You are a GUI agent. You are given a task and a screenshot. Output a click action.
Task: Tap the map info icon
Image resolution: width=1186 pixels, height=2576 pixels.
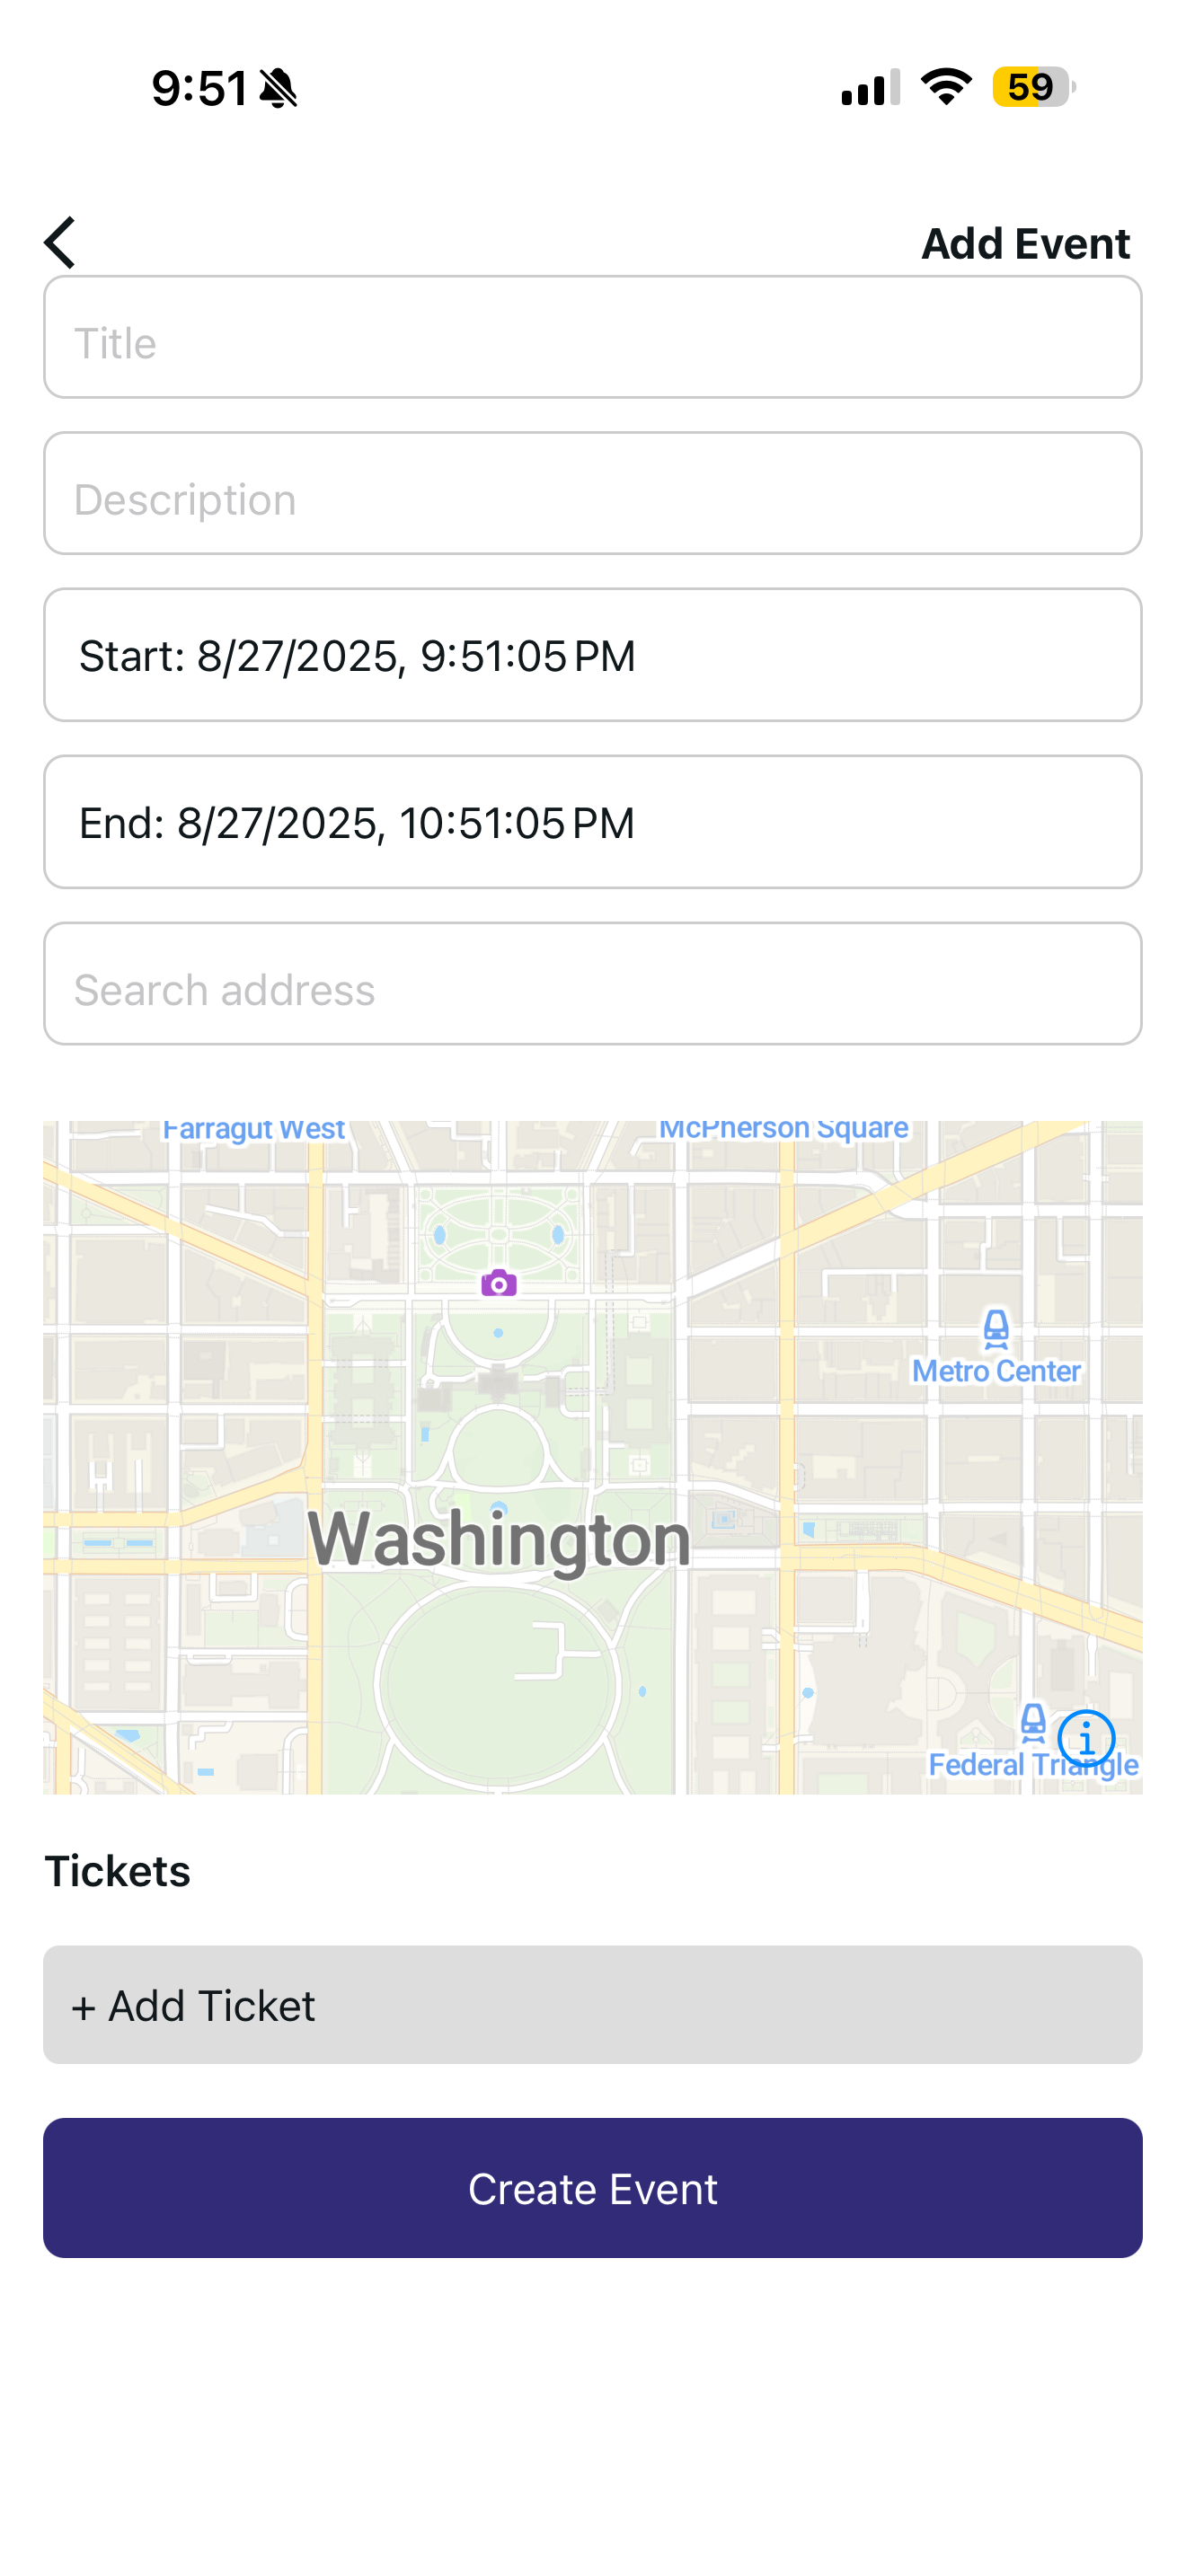pos(1086,1739)
